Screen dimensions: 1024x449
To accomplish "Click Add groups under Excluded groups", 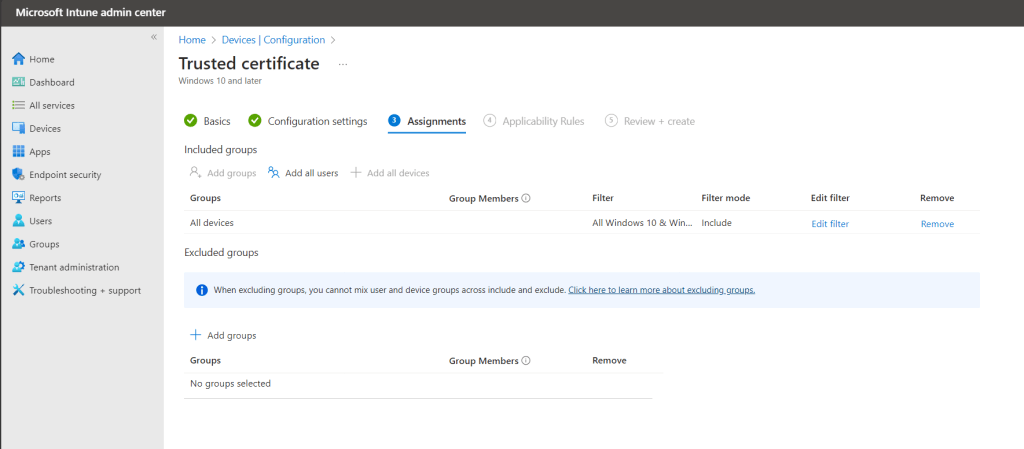I will (223, 335).
